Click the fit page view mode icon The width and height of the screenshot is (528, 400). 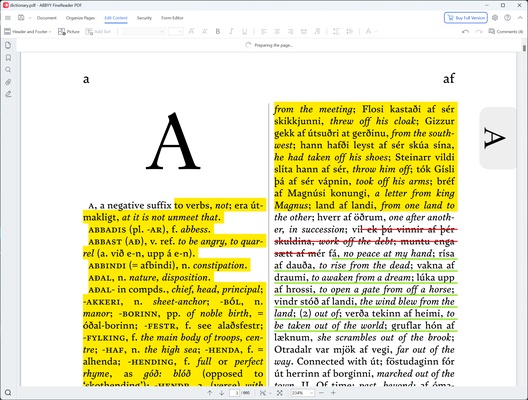point(263,393)
